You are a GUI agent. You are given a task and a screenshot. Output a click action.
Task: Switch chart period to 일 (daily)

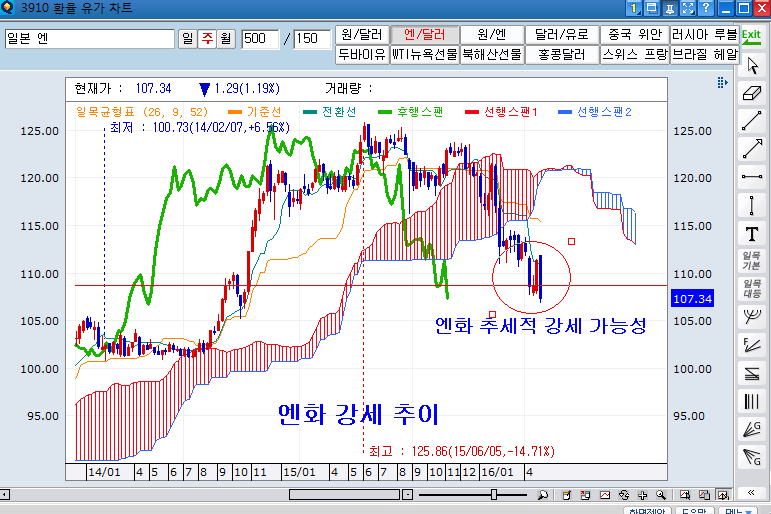(187, 39)
